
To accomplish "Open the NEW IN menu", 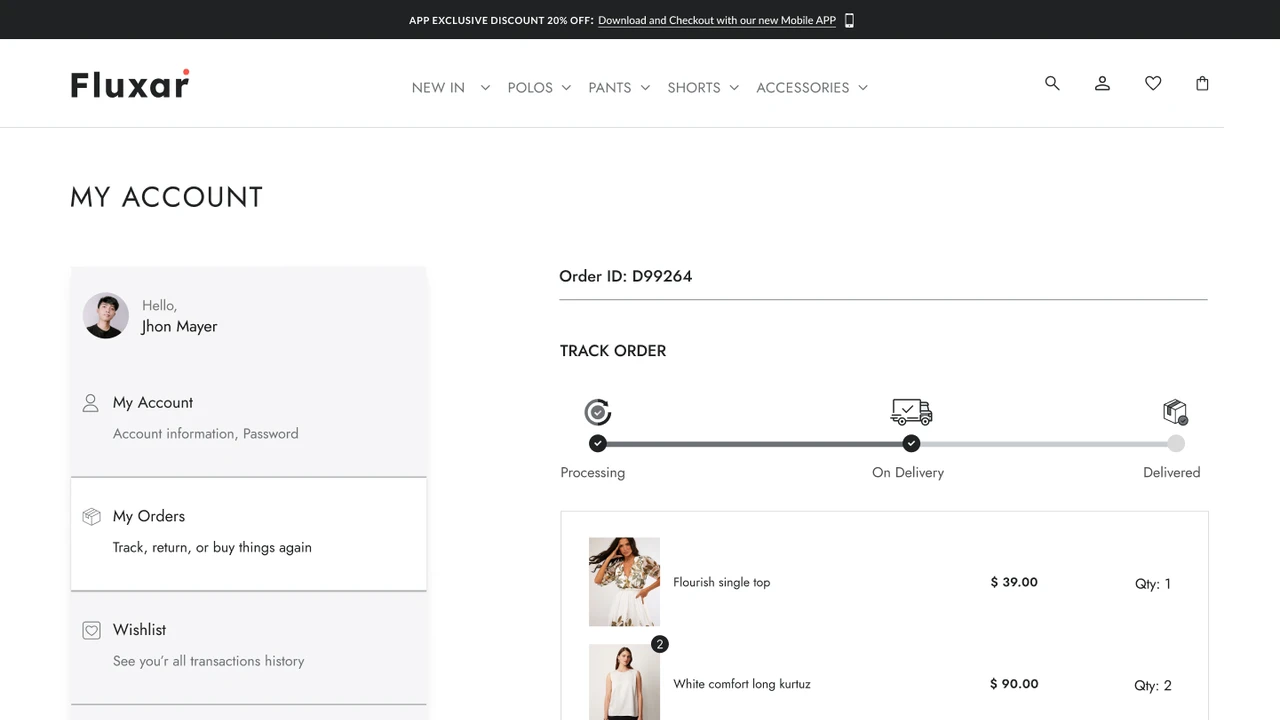I will click(438, 88).
